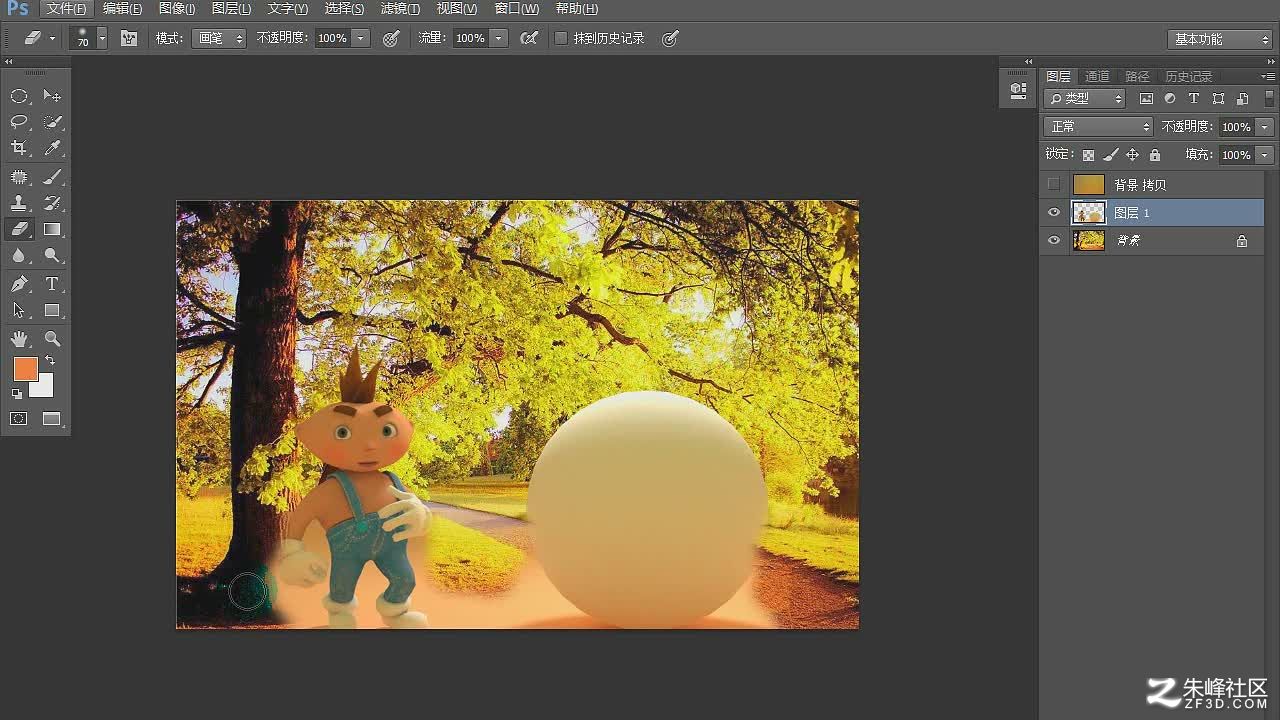Image resolution: width=1280 pixels, height=720 pixels.
Task: Select the Blur tool
Action: pyautogui.click(x=19, y=256)
